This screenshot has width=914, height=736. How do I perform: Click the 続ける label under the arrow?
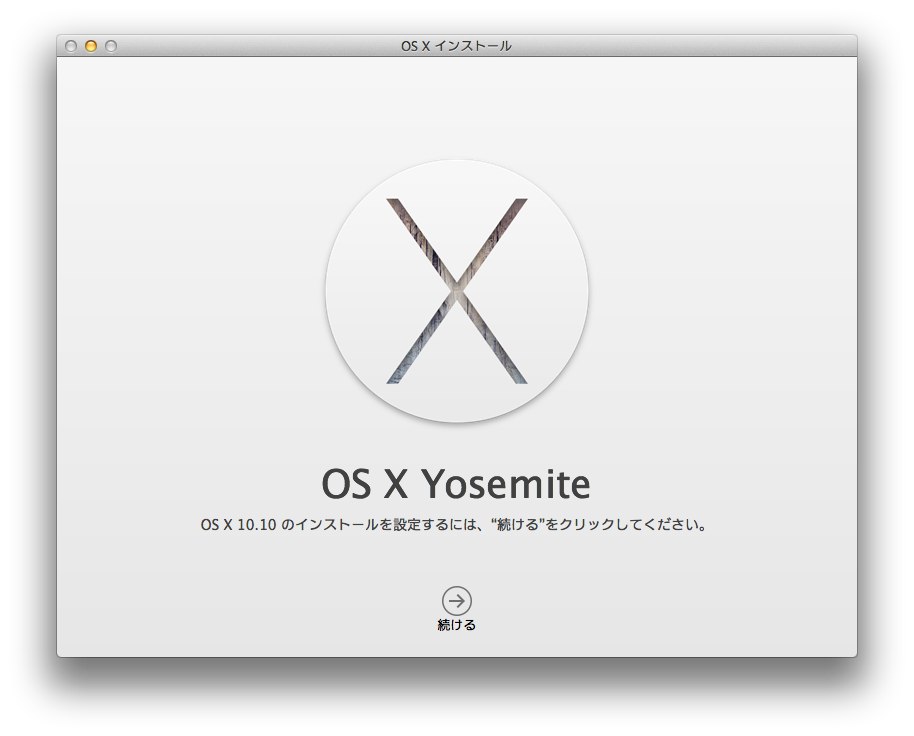tap(456, 625)
